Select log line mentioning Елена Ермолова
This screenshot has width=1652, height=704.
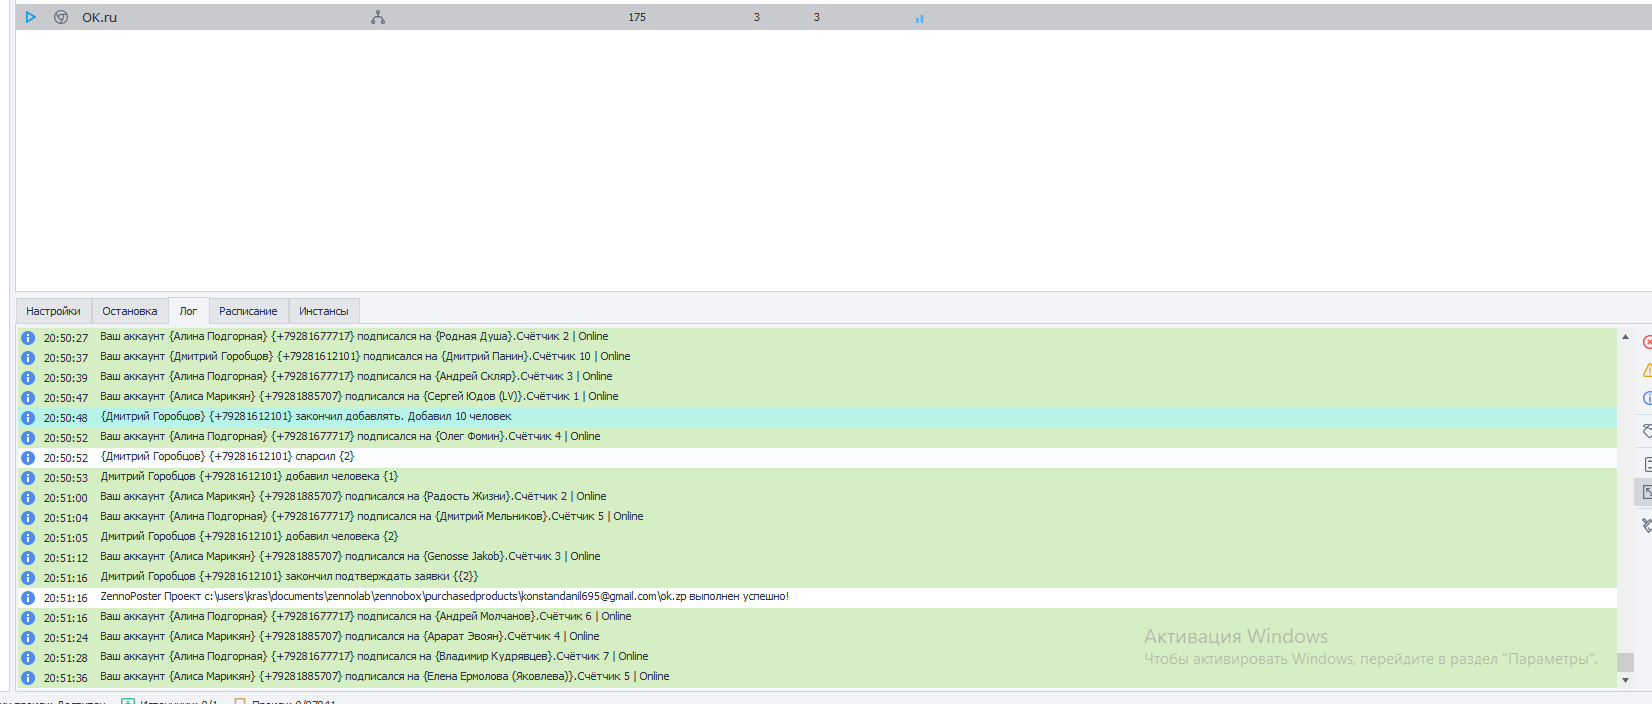817,677
